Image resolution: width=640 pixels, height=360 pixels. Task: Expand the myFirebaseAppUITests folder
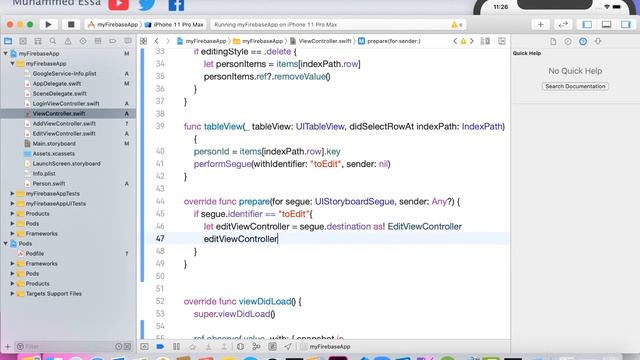tap(13, 204)
